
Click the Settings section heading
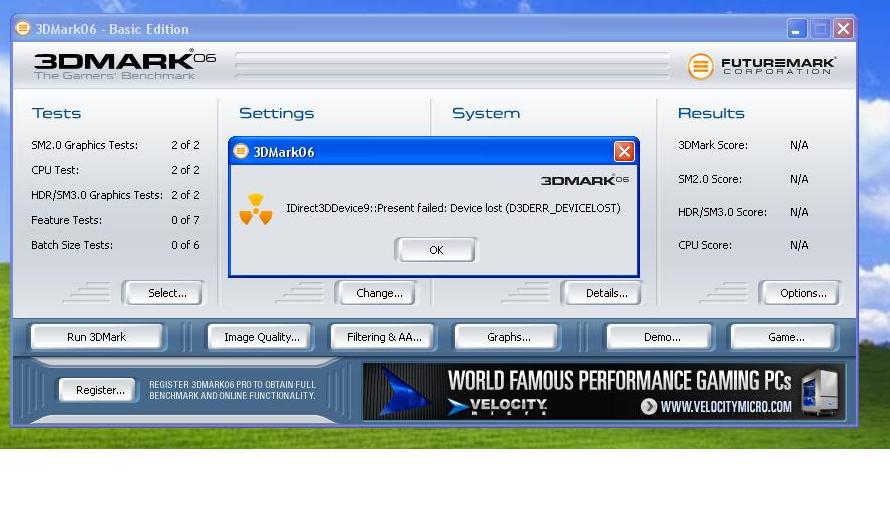coord(276,113)
